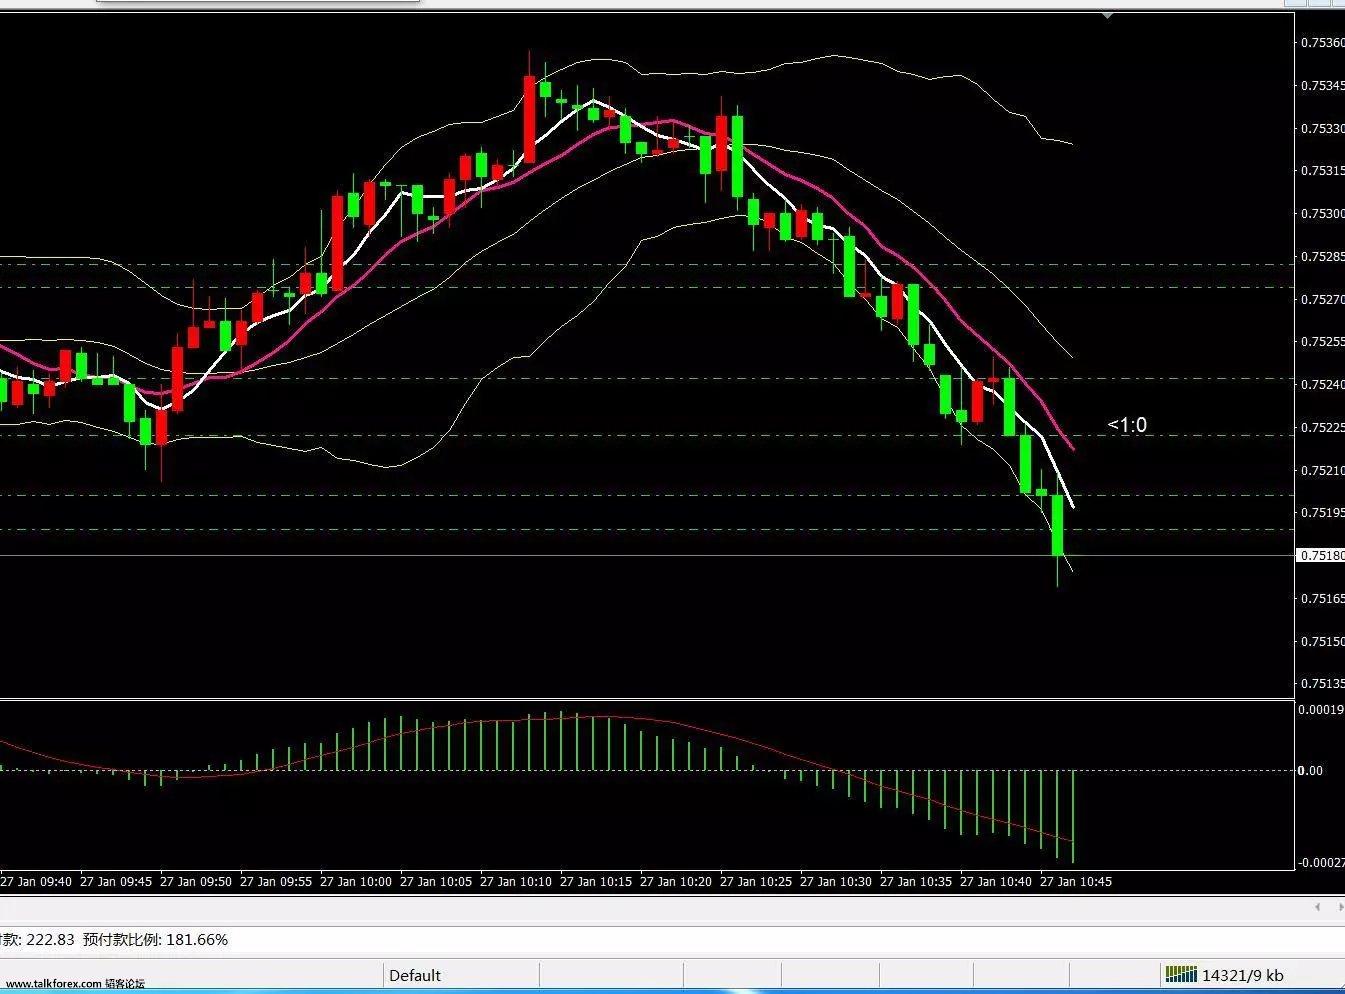Click the 14321/9 kb traffic indicator
Image resolution: width=1345 pixels, height=994 pixels.
[1242, 975]
